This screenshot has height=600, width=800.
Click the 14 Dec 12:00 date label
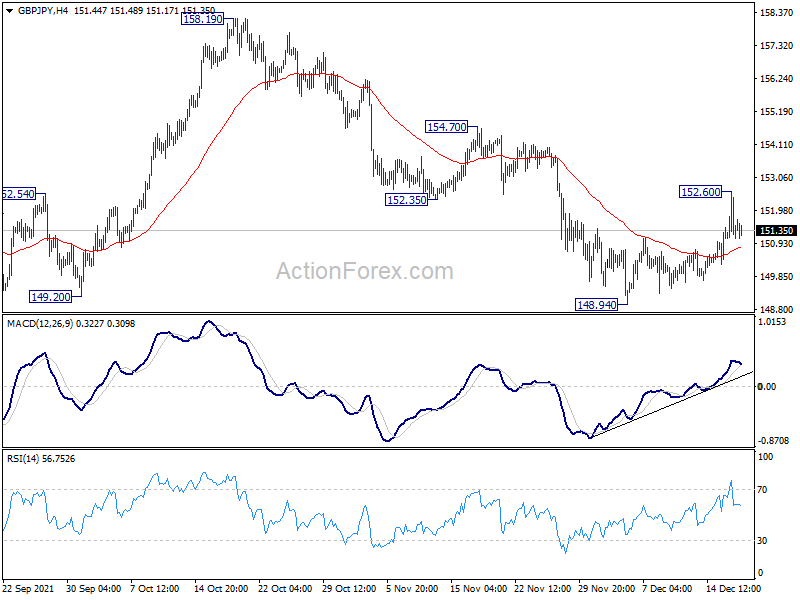(733, 588)
